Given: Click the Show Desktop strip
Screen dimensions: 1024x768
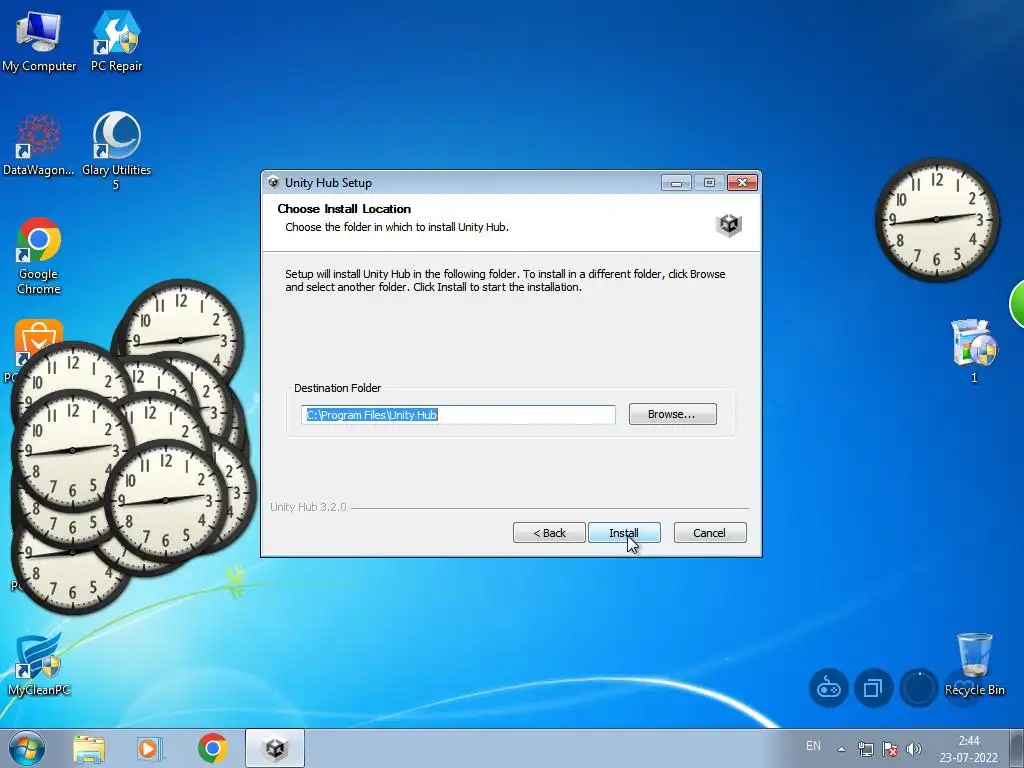Looking at the screenshot, I should tap(1017, 748).
